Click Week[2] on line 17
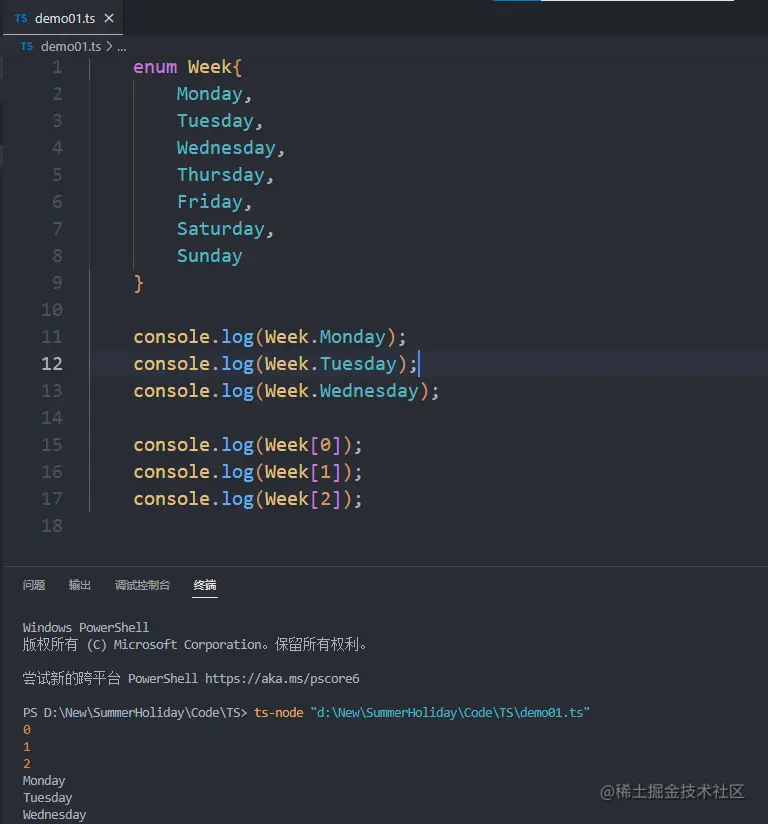This screenshot has height=824, width=768. [x=303, y=499]
